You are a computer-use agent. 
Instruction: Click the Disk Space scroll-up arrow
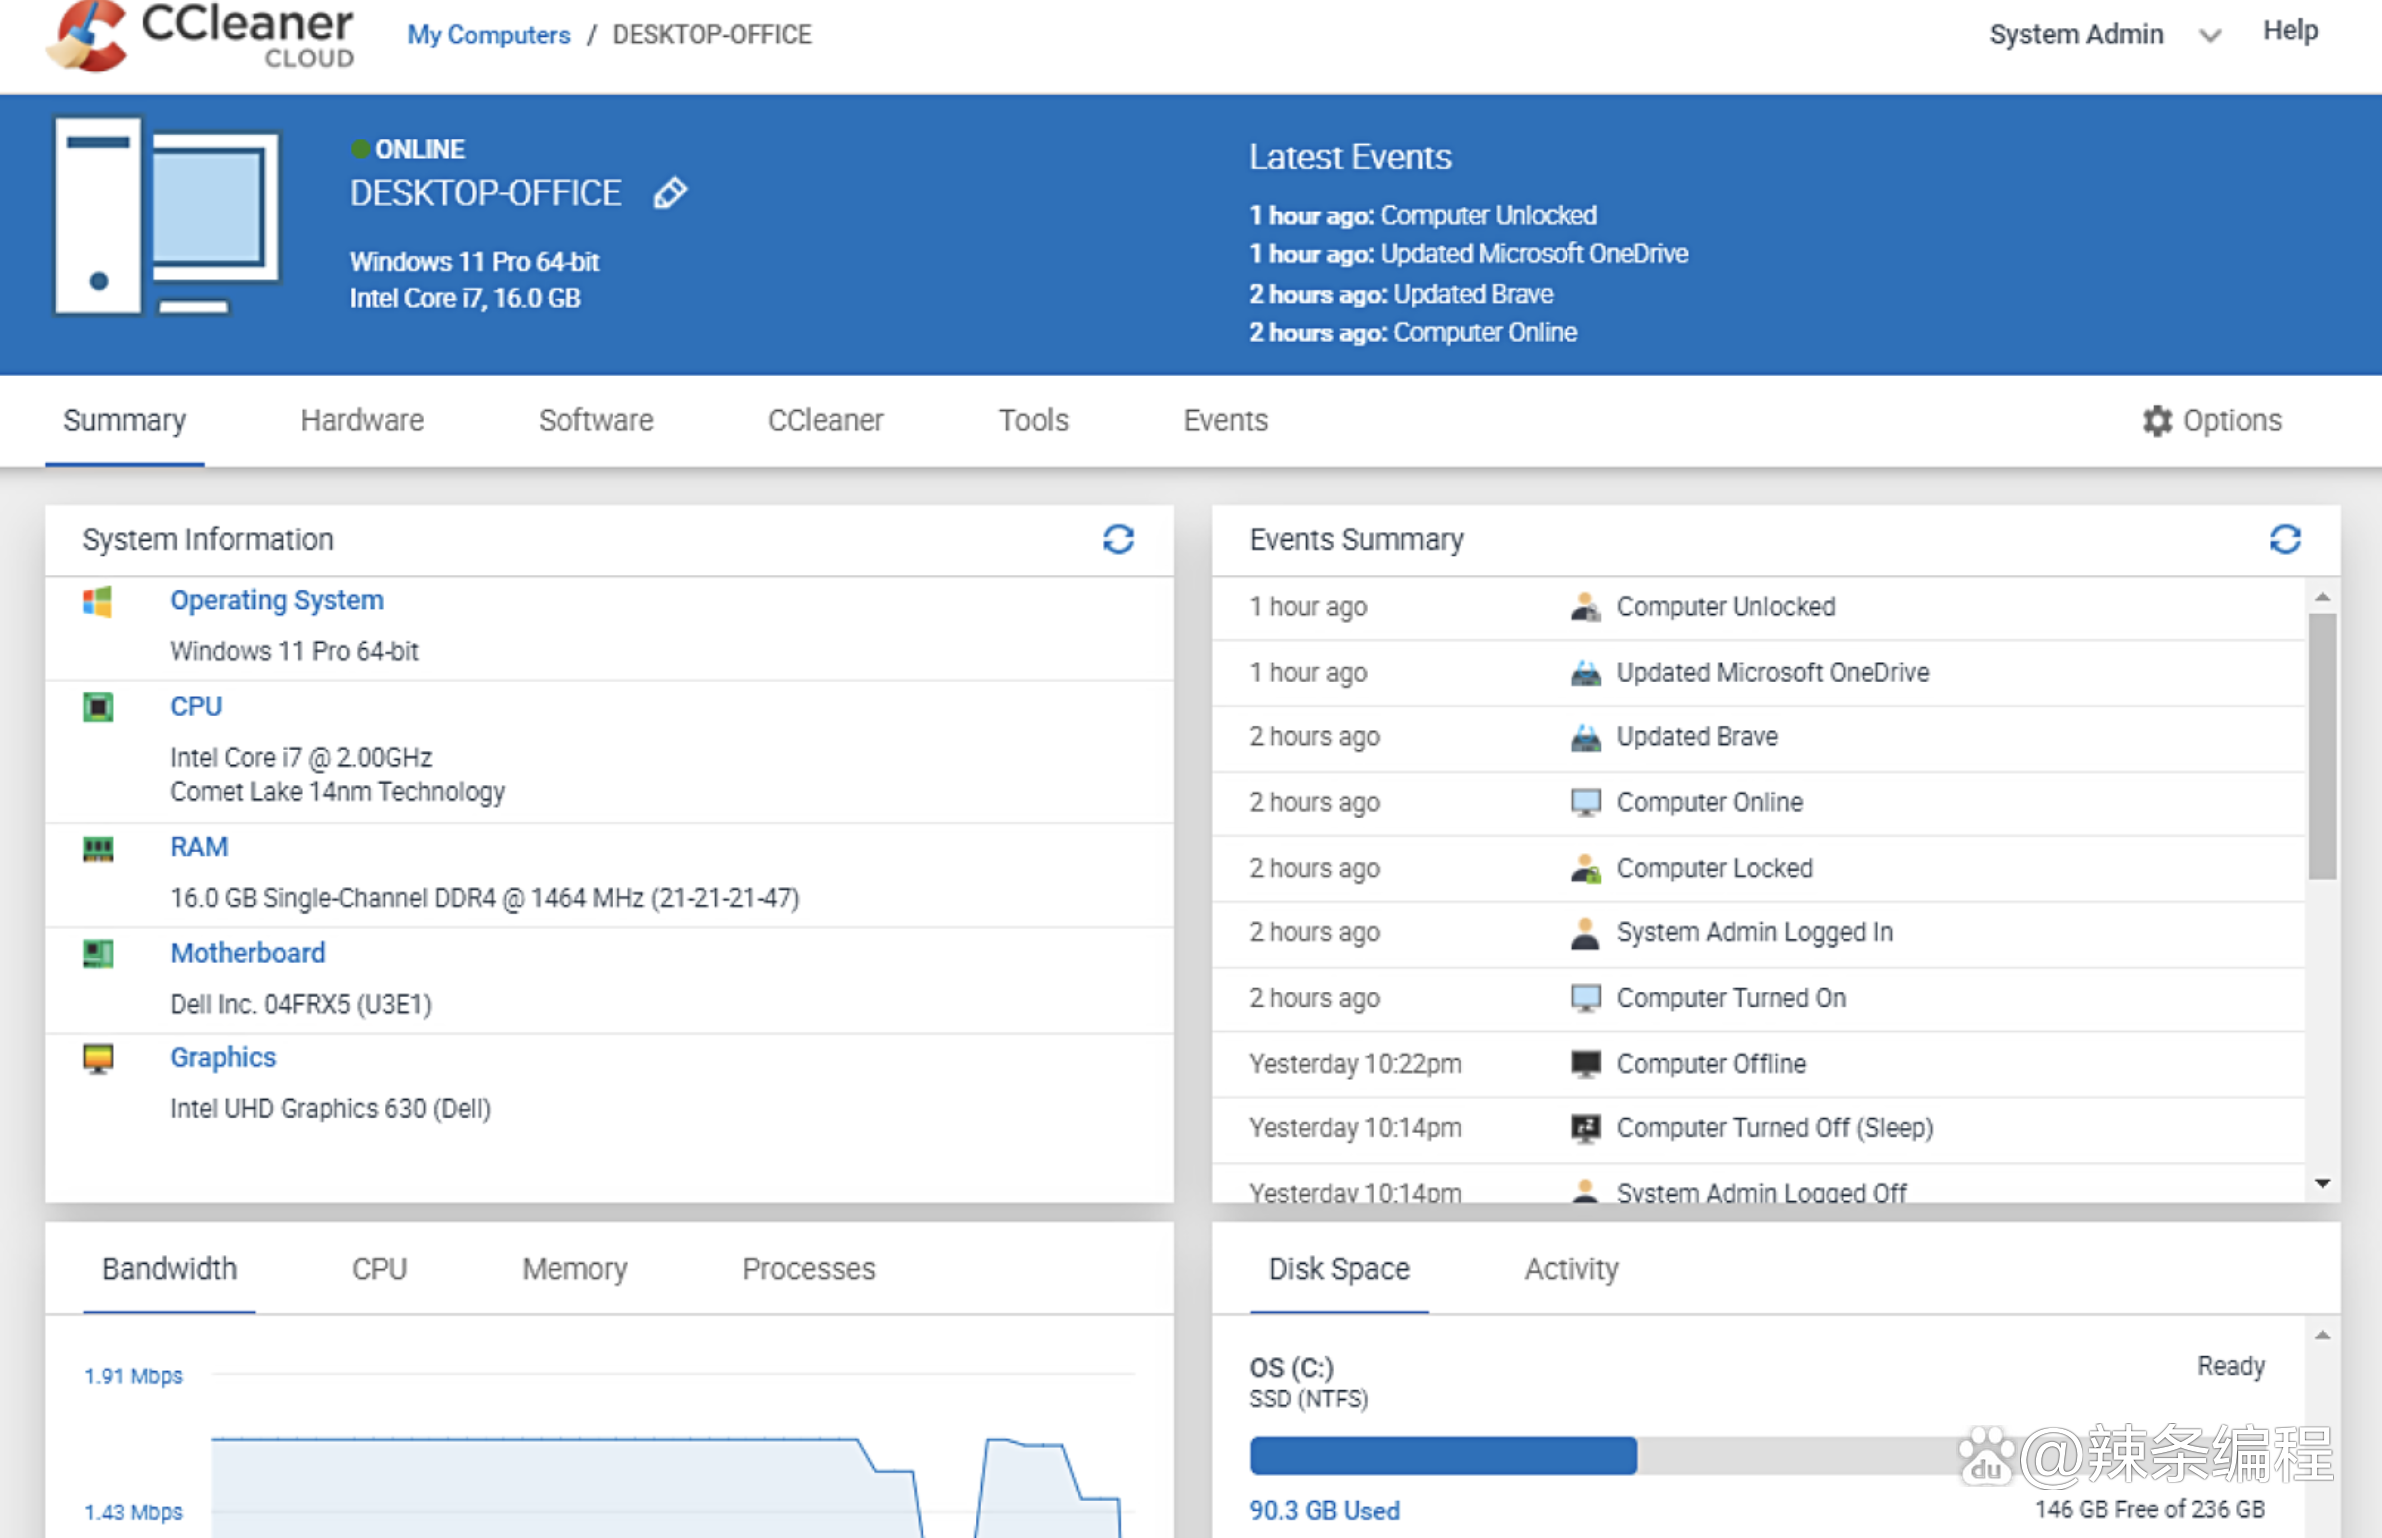tap(2322, 1336)
